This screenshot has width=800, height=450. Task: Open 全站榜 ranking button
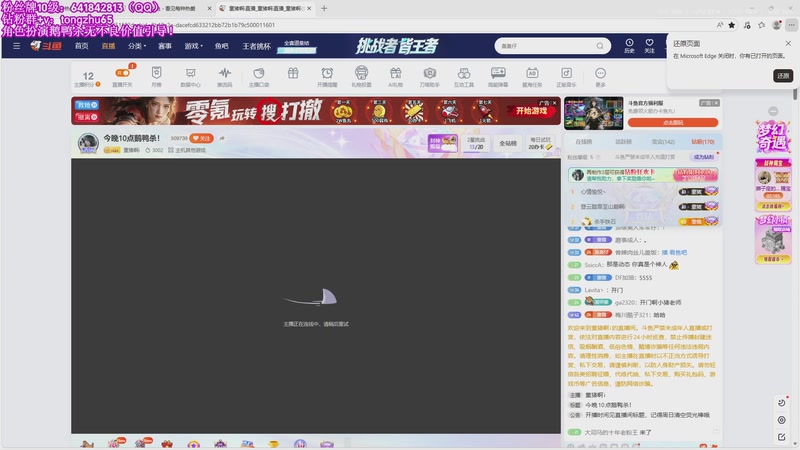[508, 143]
